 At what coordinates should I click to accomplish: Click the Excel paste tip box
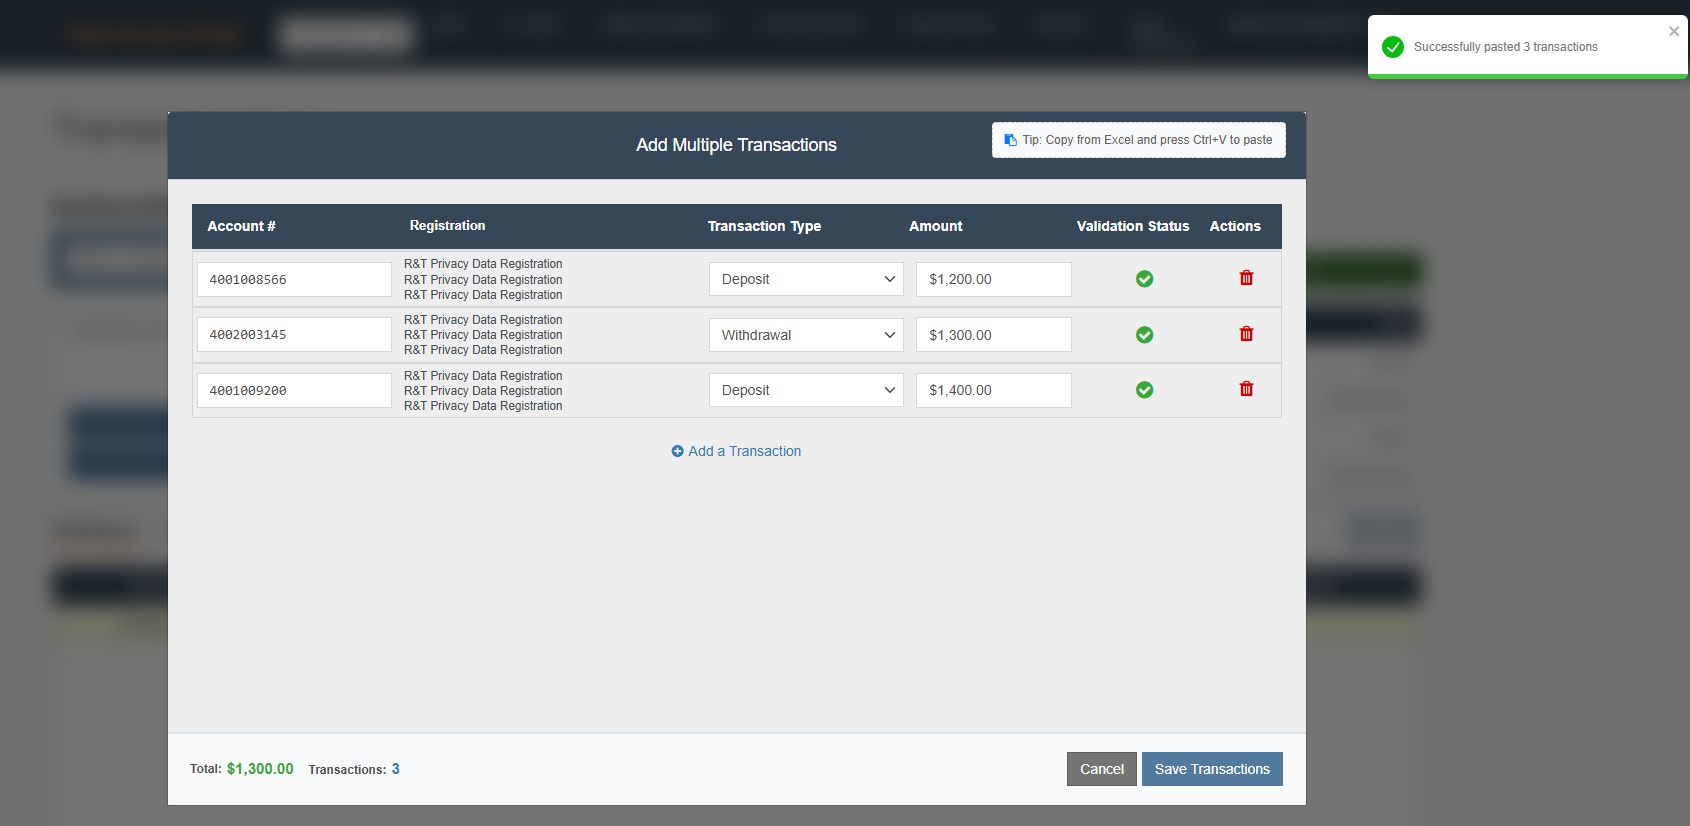[1139, 140]
